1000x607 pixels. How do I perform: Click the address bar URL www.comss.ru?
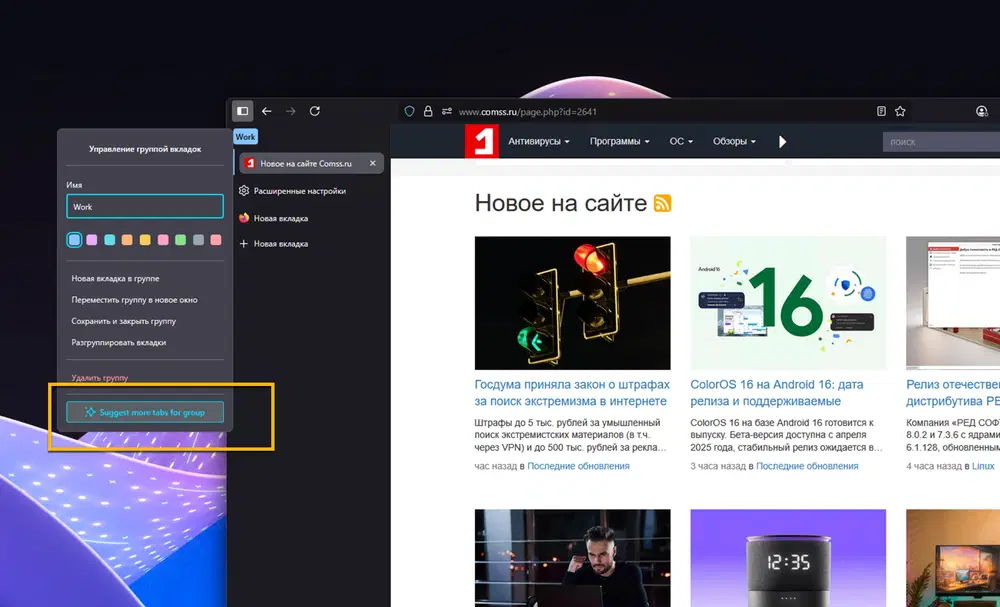tap(527, 112)
